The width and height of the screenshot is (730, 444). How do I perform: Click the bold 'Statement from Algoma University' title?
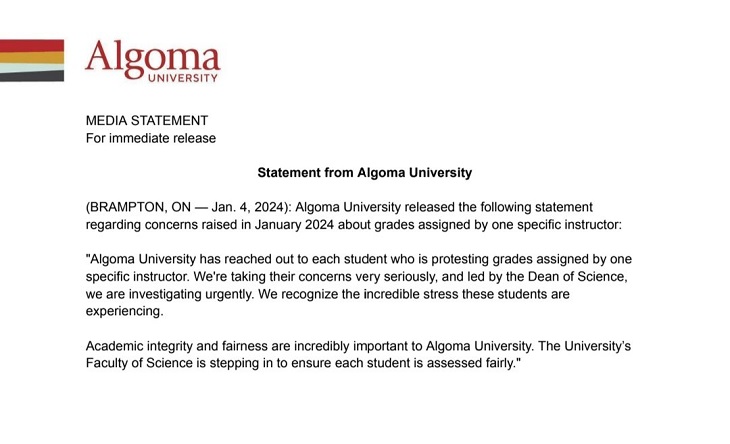(x=364, y=173)
